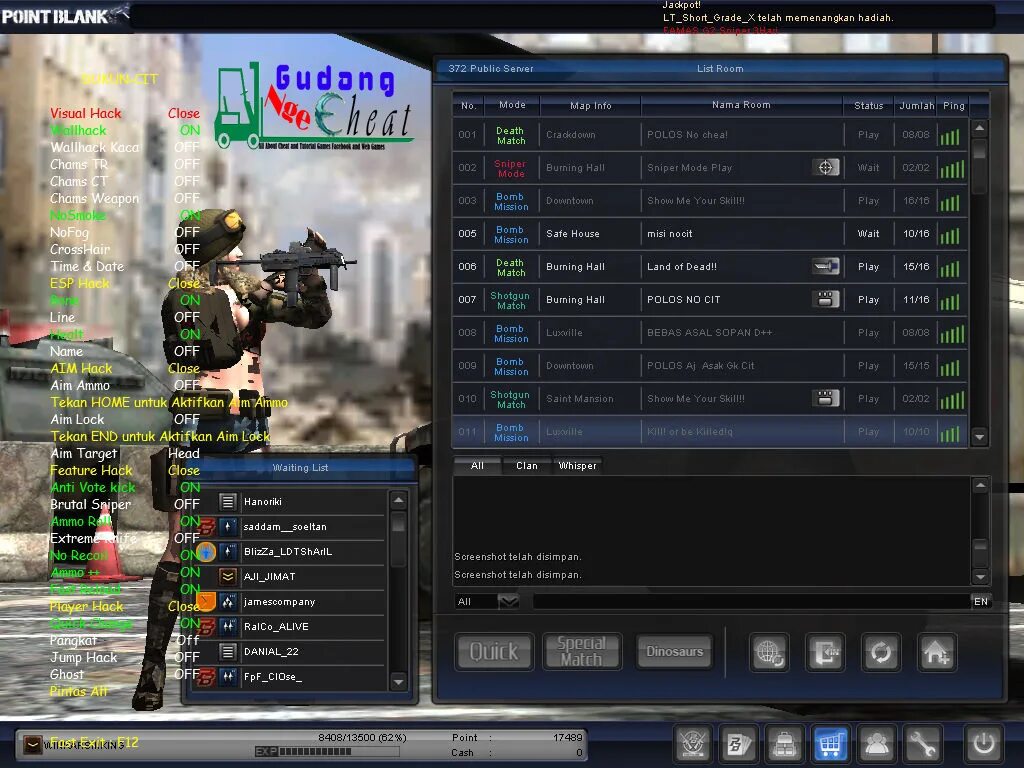Collapse the Player Hack section
Screen dimensions: 1024x768
point(184,606)
